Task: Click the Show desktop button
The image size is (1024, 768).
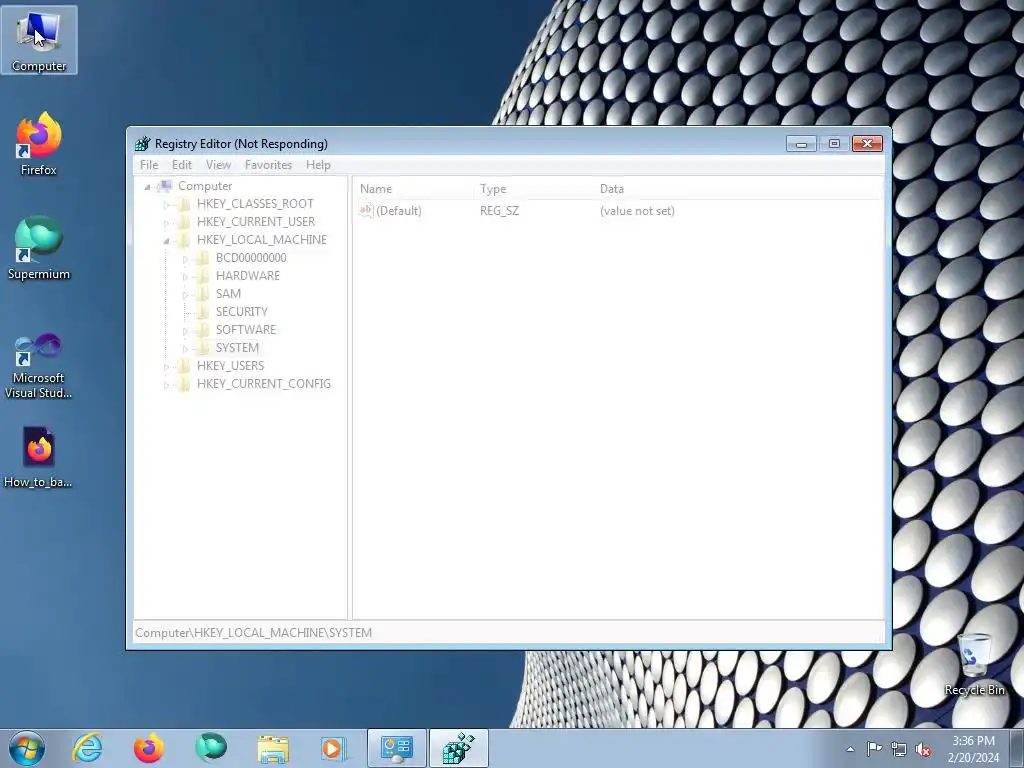Action: click(x=1017, y=748)
